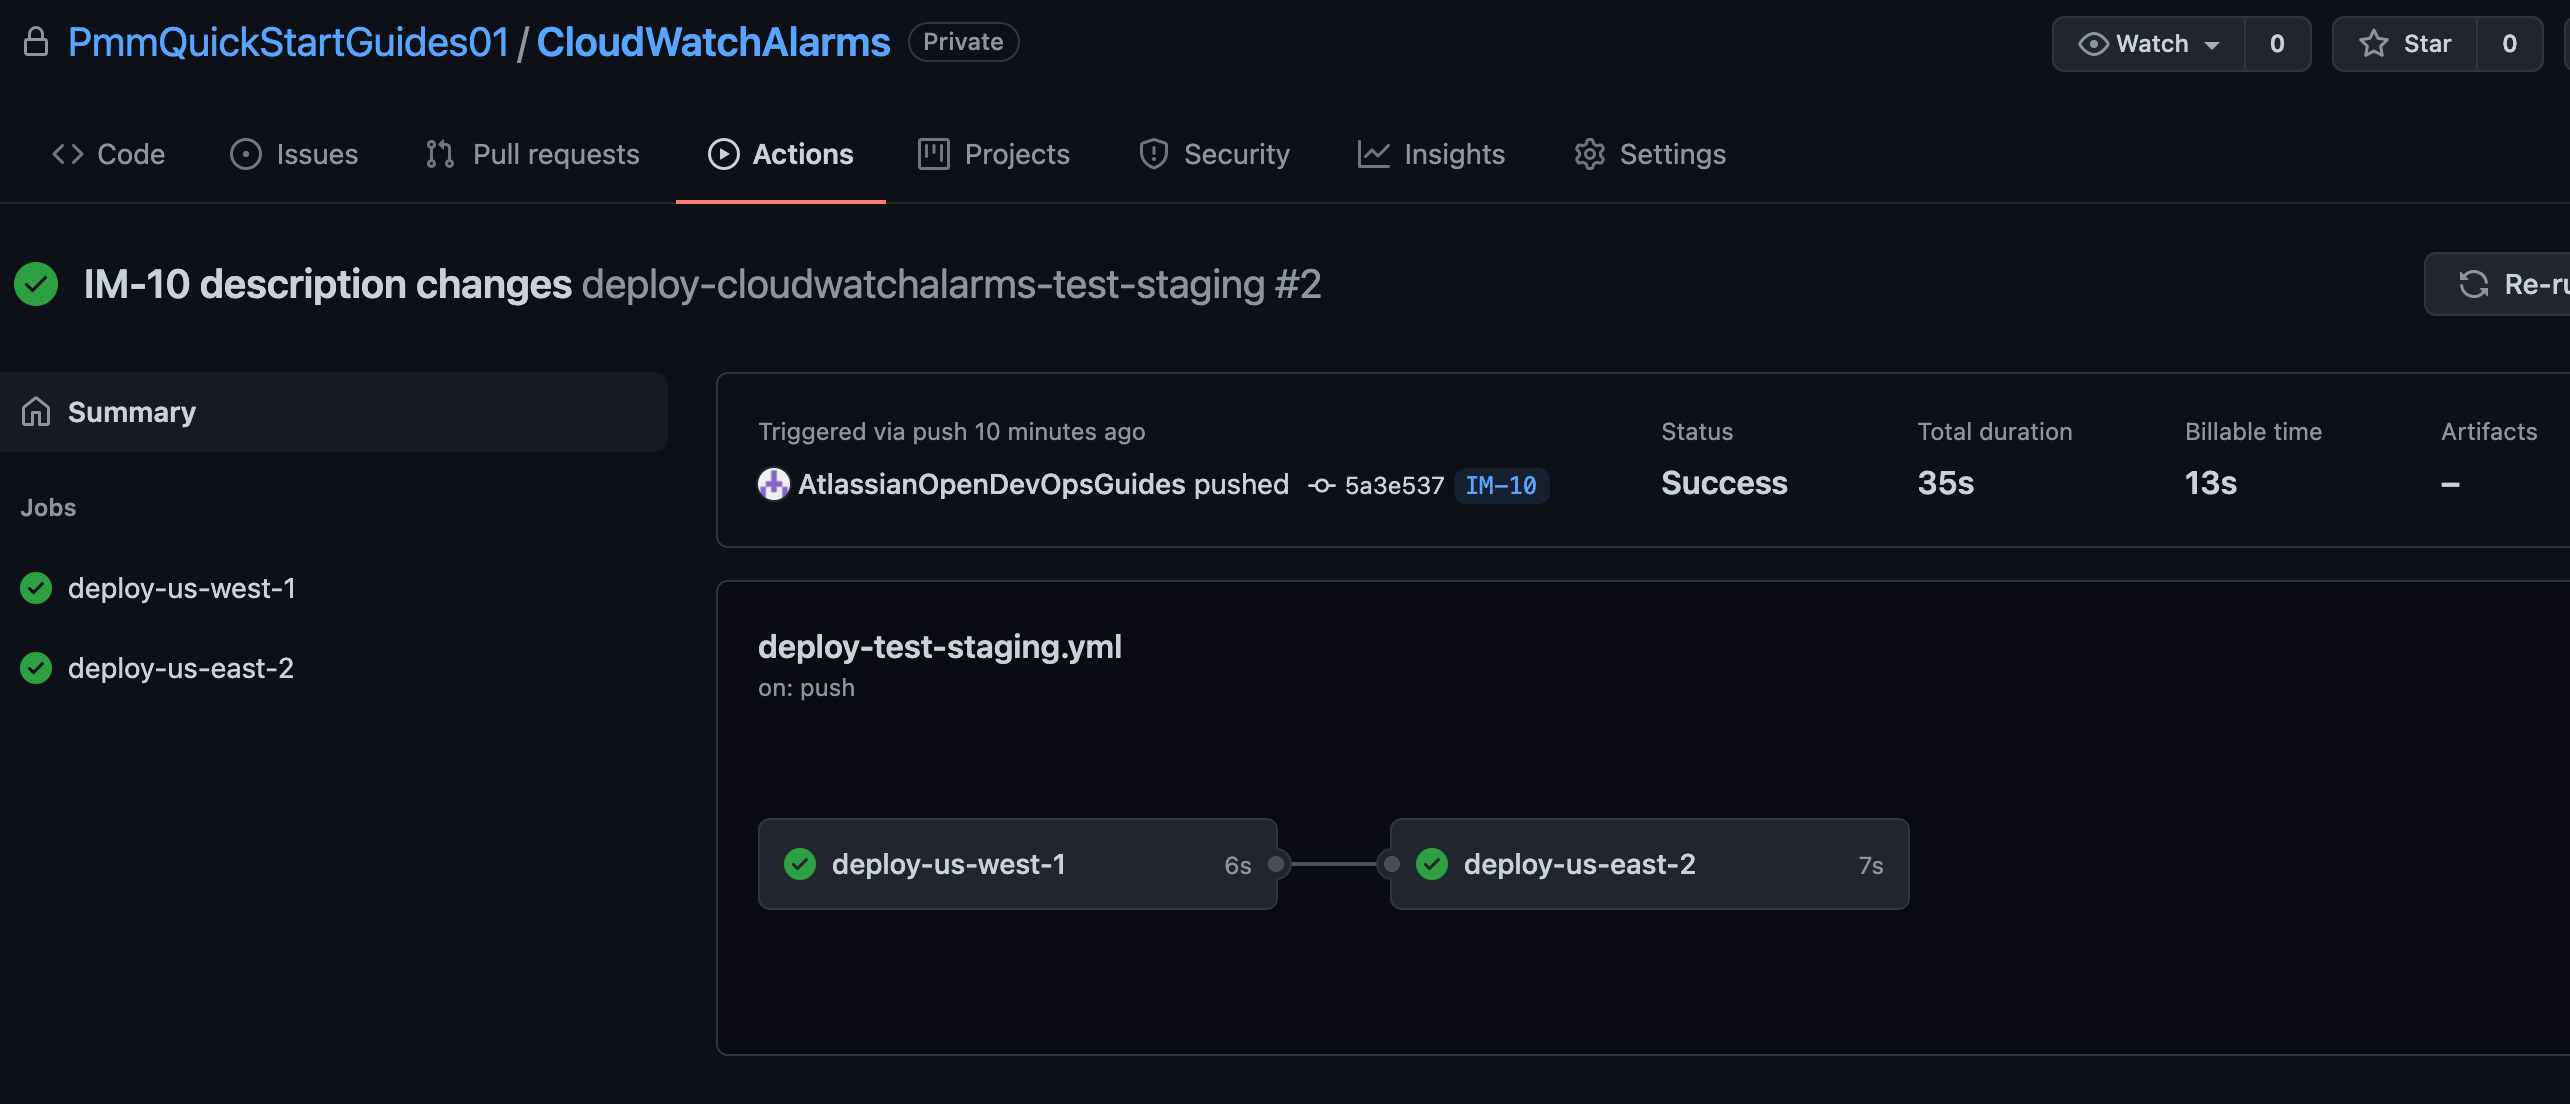Select the Summary sidebar menu item

tap(131, 411)
